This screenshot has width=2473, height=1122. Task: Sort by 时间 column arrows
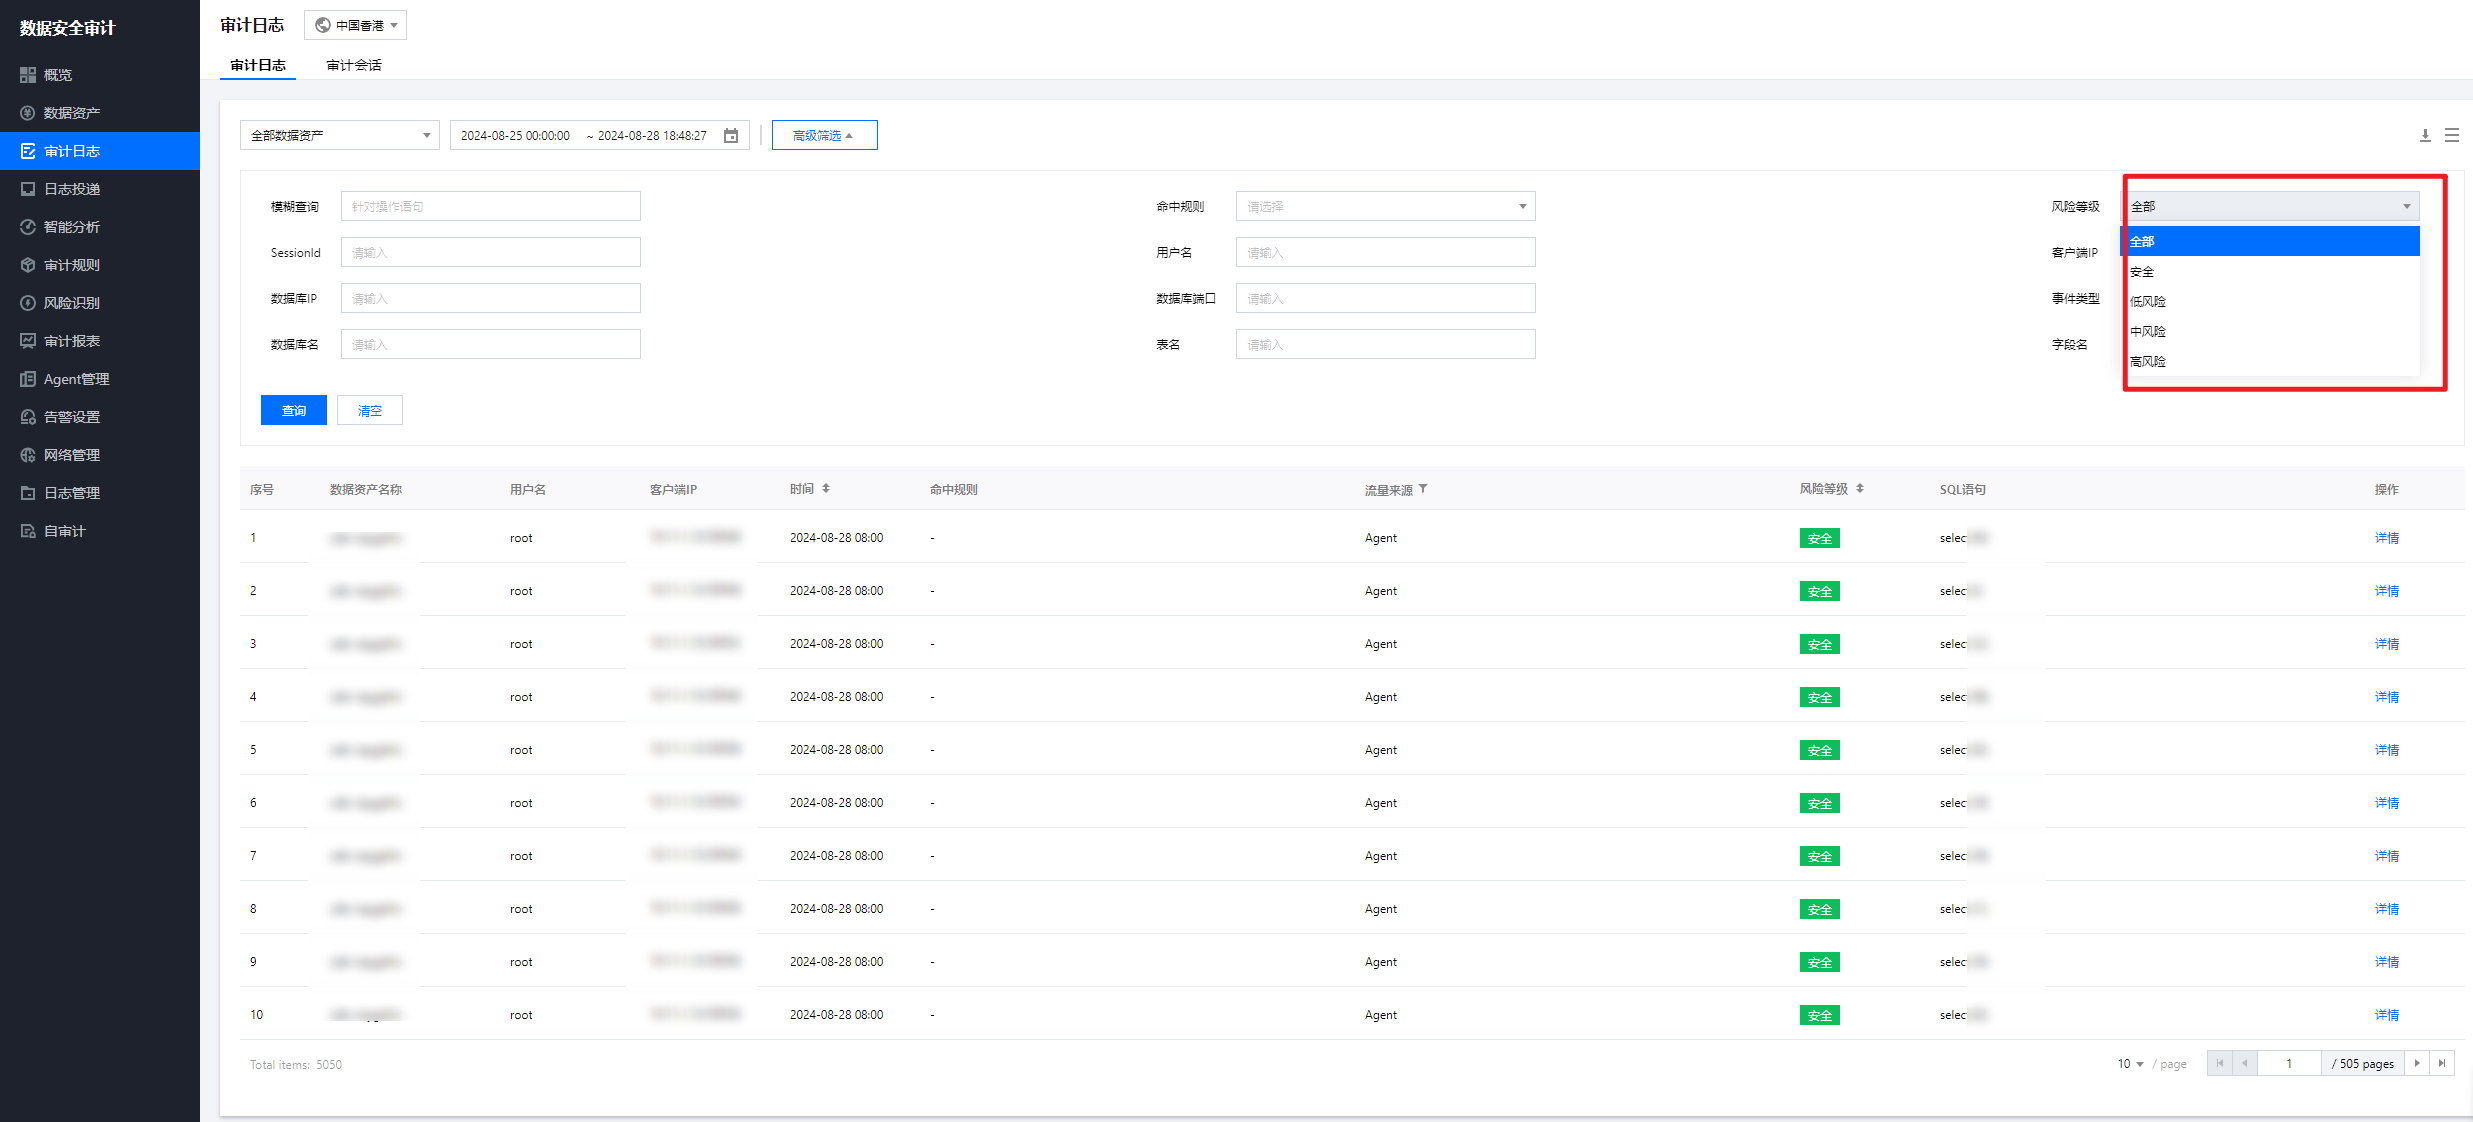(826, 489)
